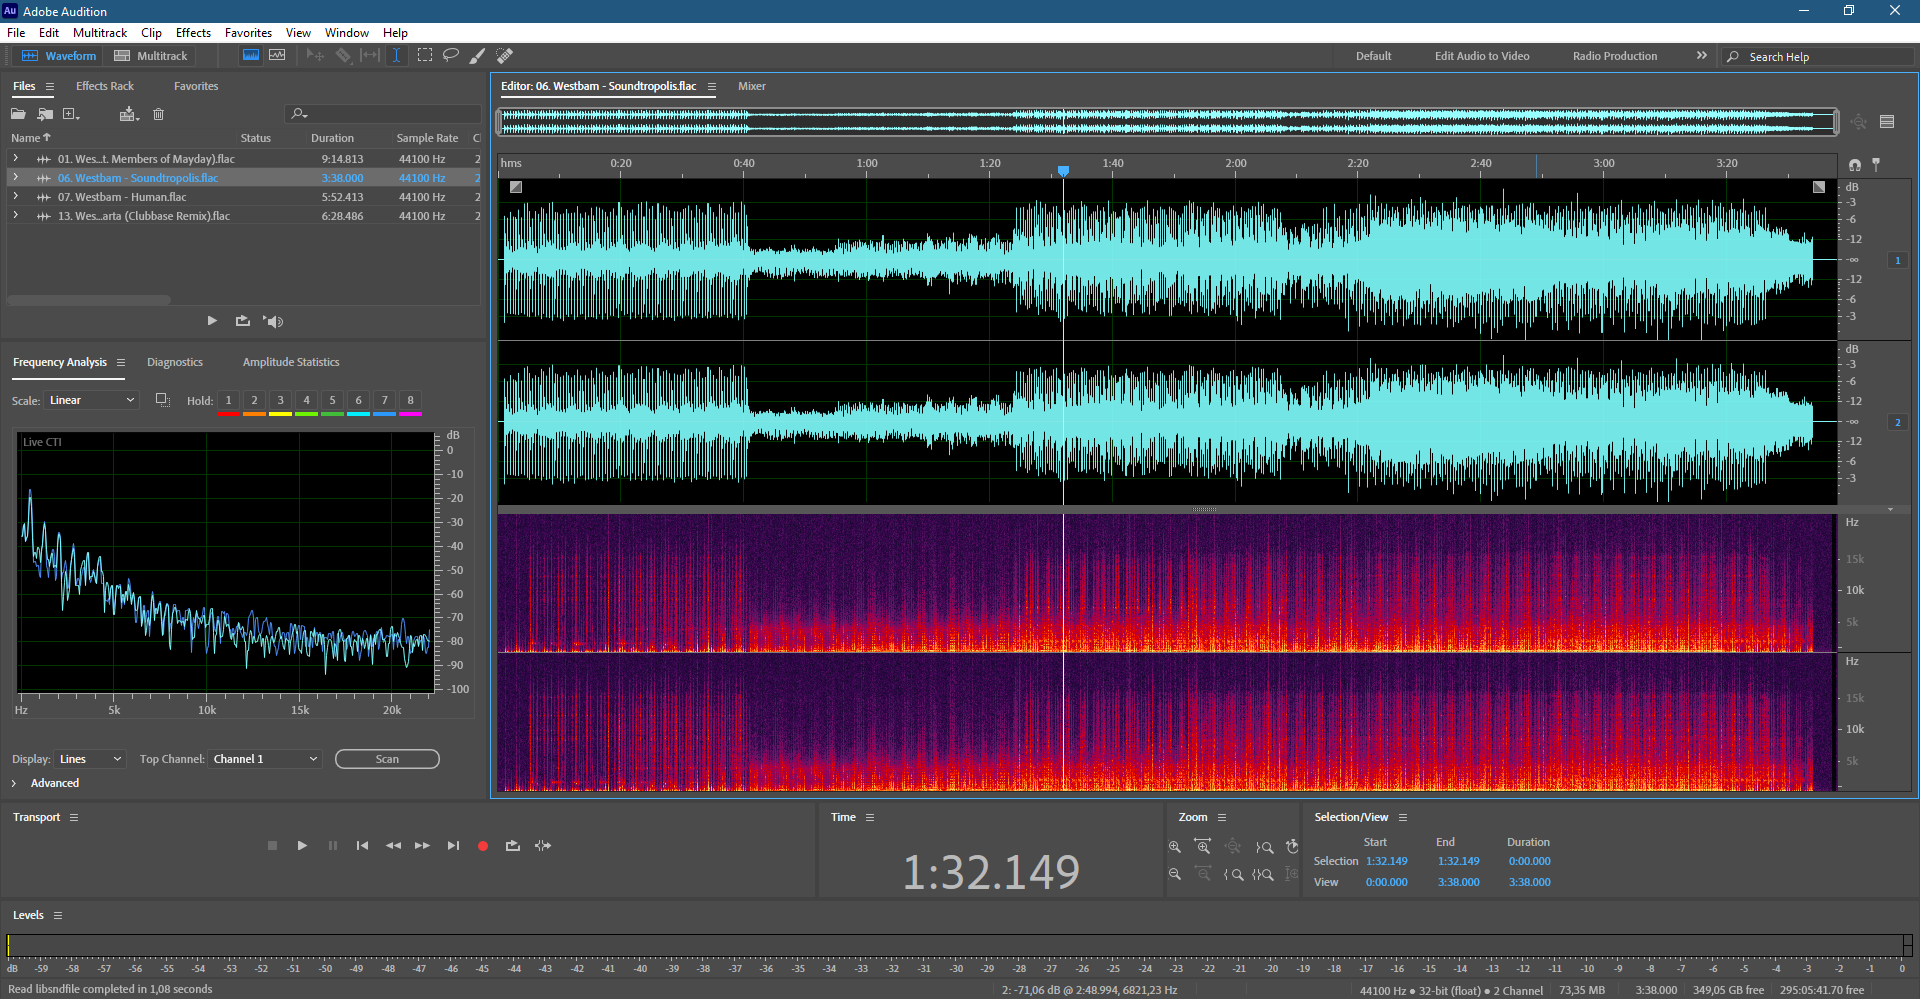Image resolution: width=1920 pixels, height=999 pixels.
Task: Click the red Record button
Action: coord(483,846)
